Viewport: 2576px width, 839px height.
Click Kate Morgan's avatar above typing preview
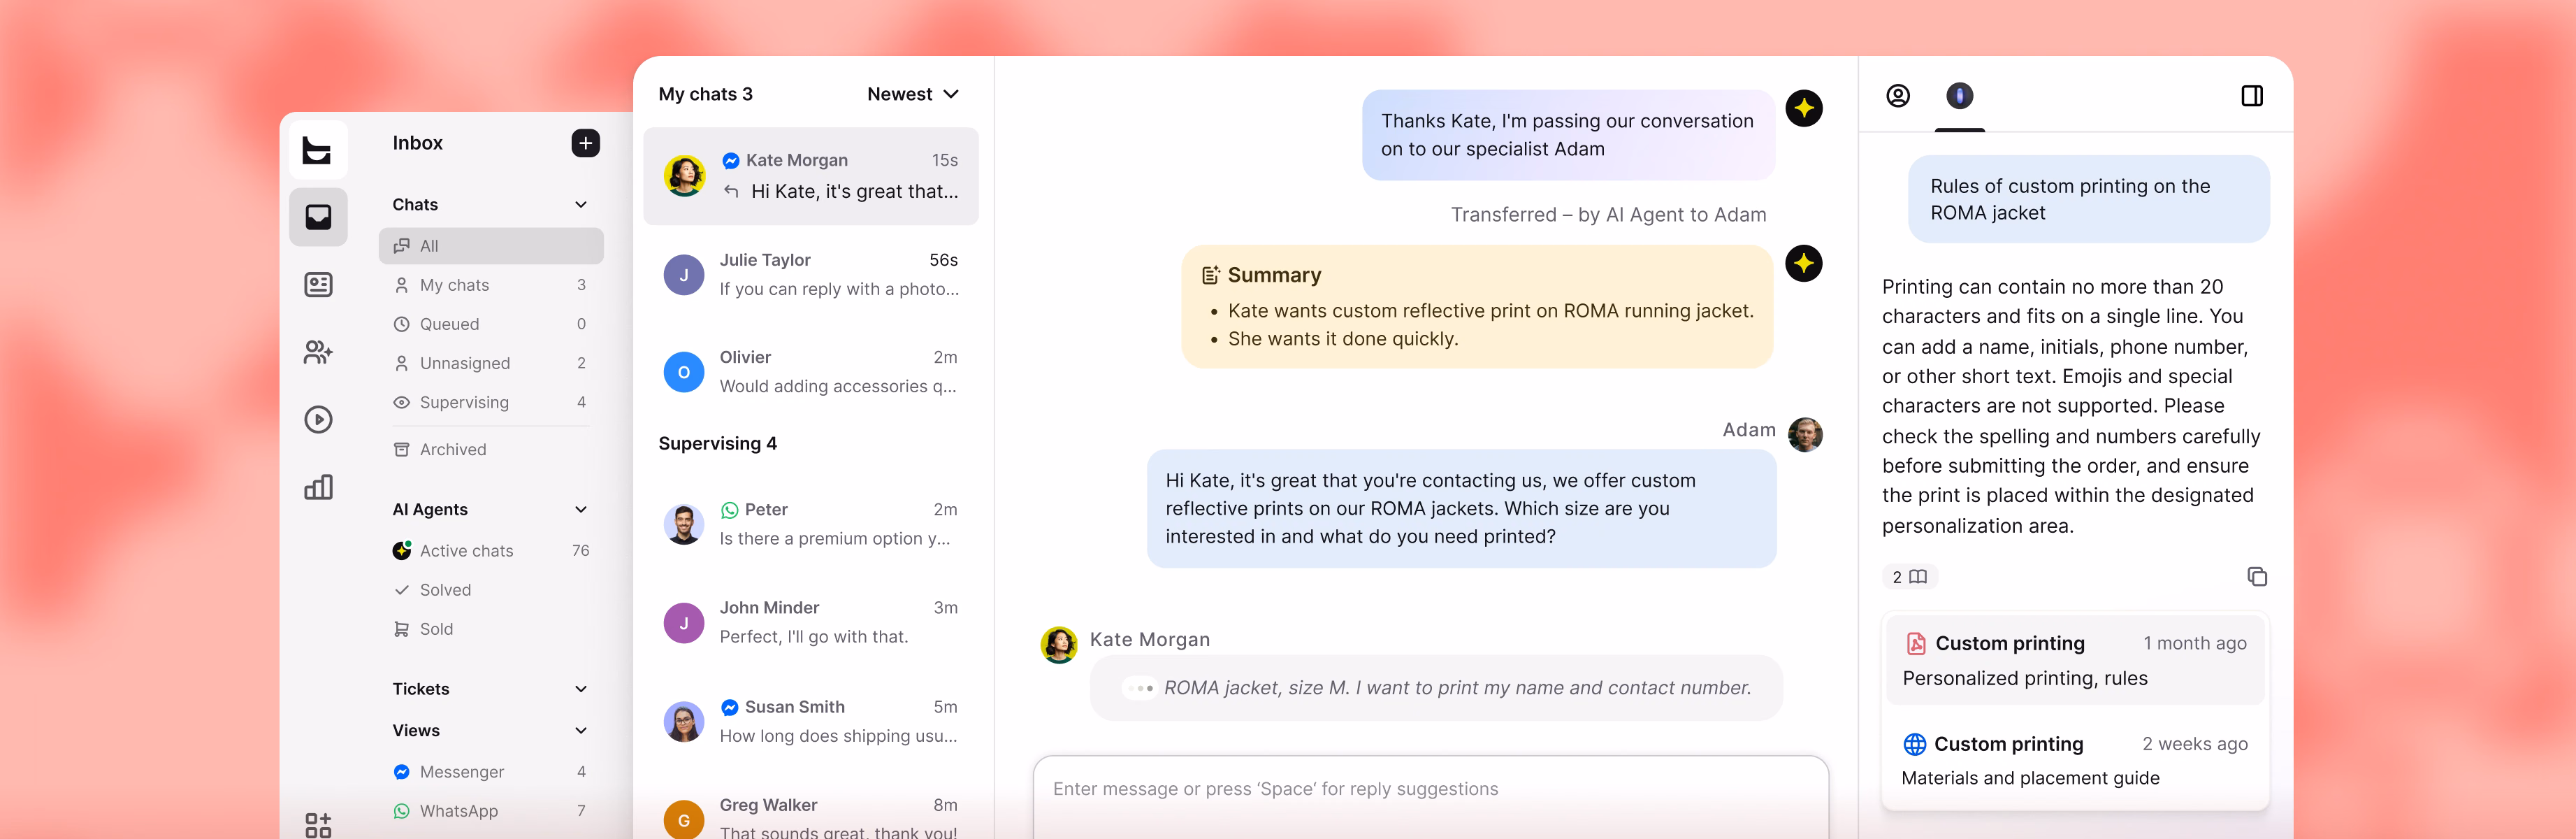tap(1058, 645)
